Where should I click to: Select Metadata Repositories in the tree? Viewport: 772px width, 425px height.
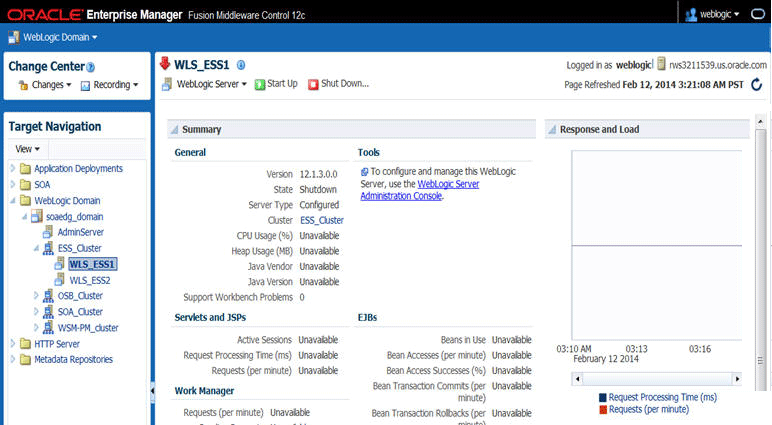click(73, 360)
